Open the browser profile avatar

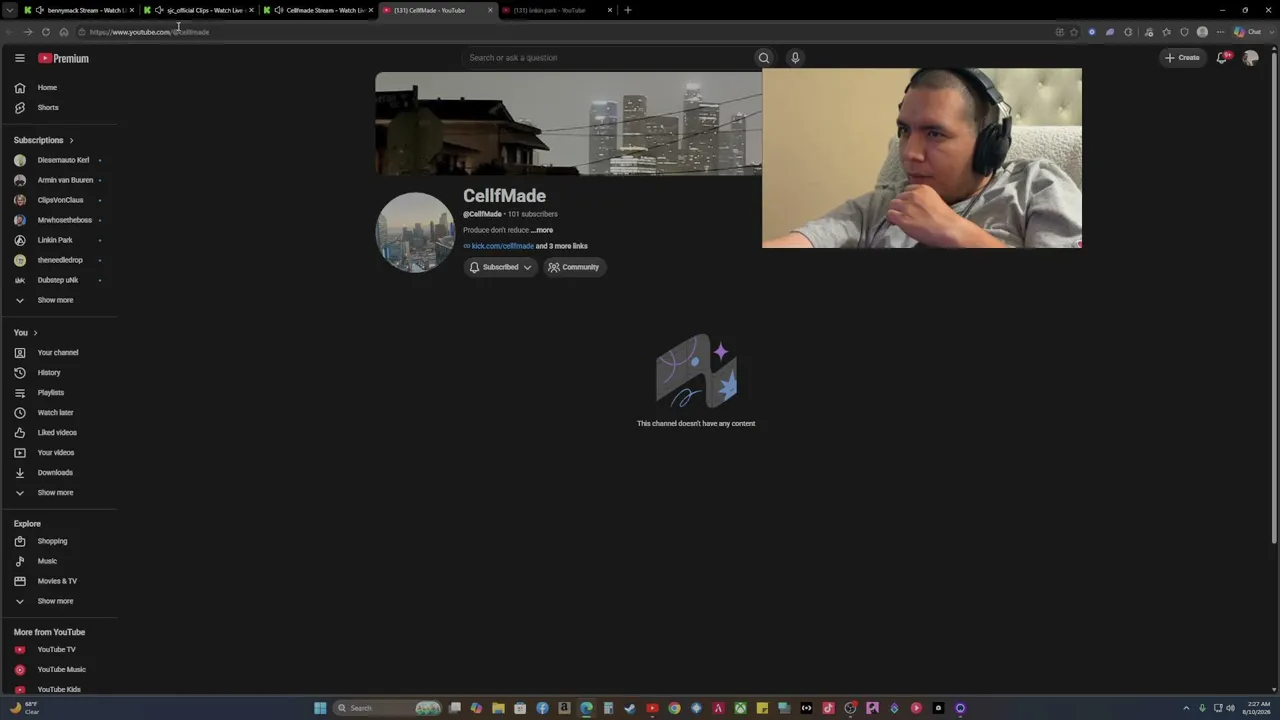click(x=1202, y=32)
